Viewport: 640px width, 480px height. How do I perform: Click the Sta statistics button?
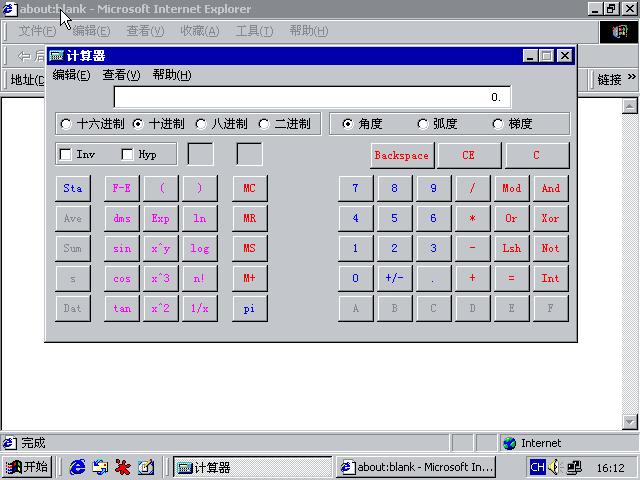73,188
